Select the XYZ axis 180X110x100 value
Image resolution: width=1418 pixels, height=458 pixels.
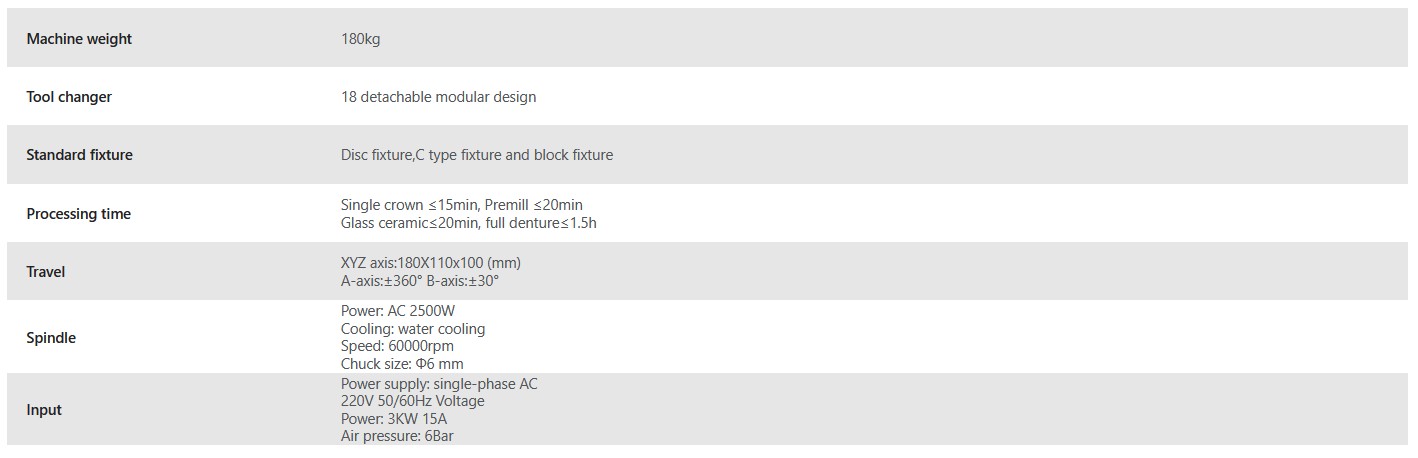430,263
